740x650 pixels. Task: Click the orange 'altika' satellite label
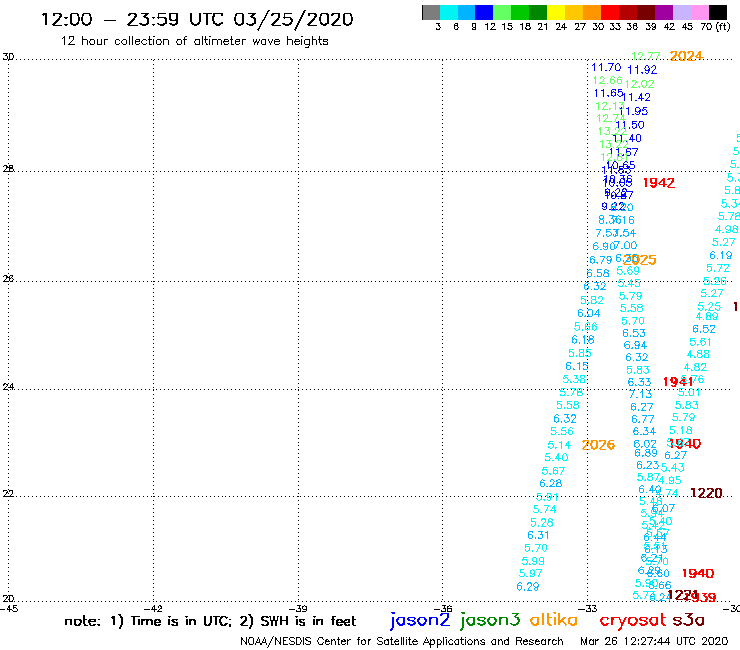(x=554, y=619)
